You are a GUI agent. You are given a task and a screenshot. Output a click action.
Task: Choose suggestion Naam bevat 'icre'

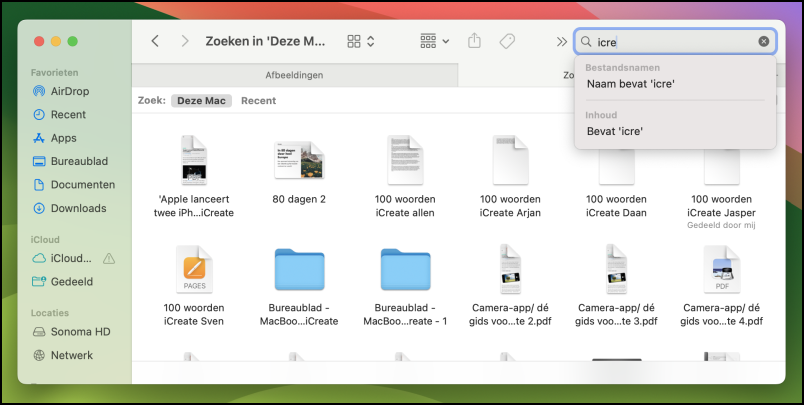tap(631, 84)
